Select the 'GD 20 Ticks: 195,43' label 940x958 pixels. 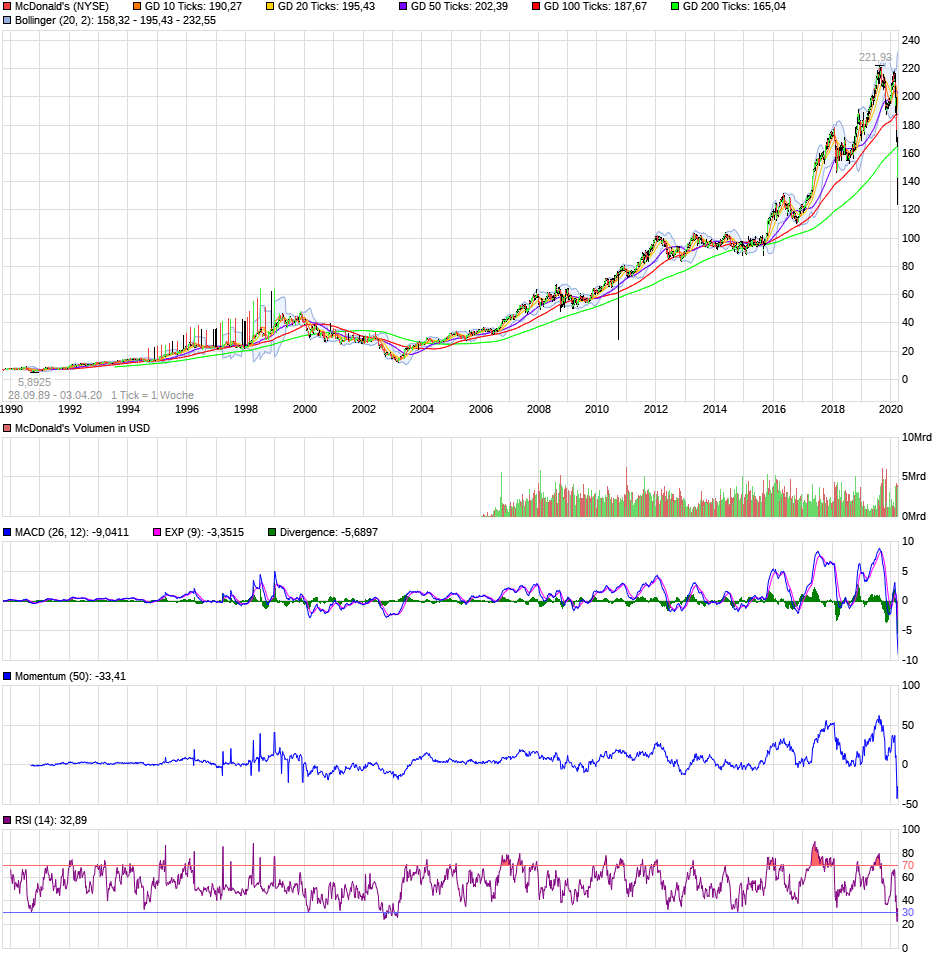[326, 7]
